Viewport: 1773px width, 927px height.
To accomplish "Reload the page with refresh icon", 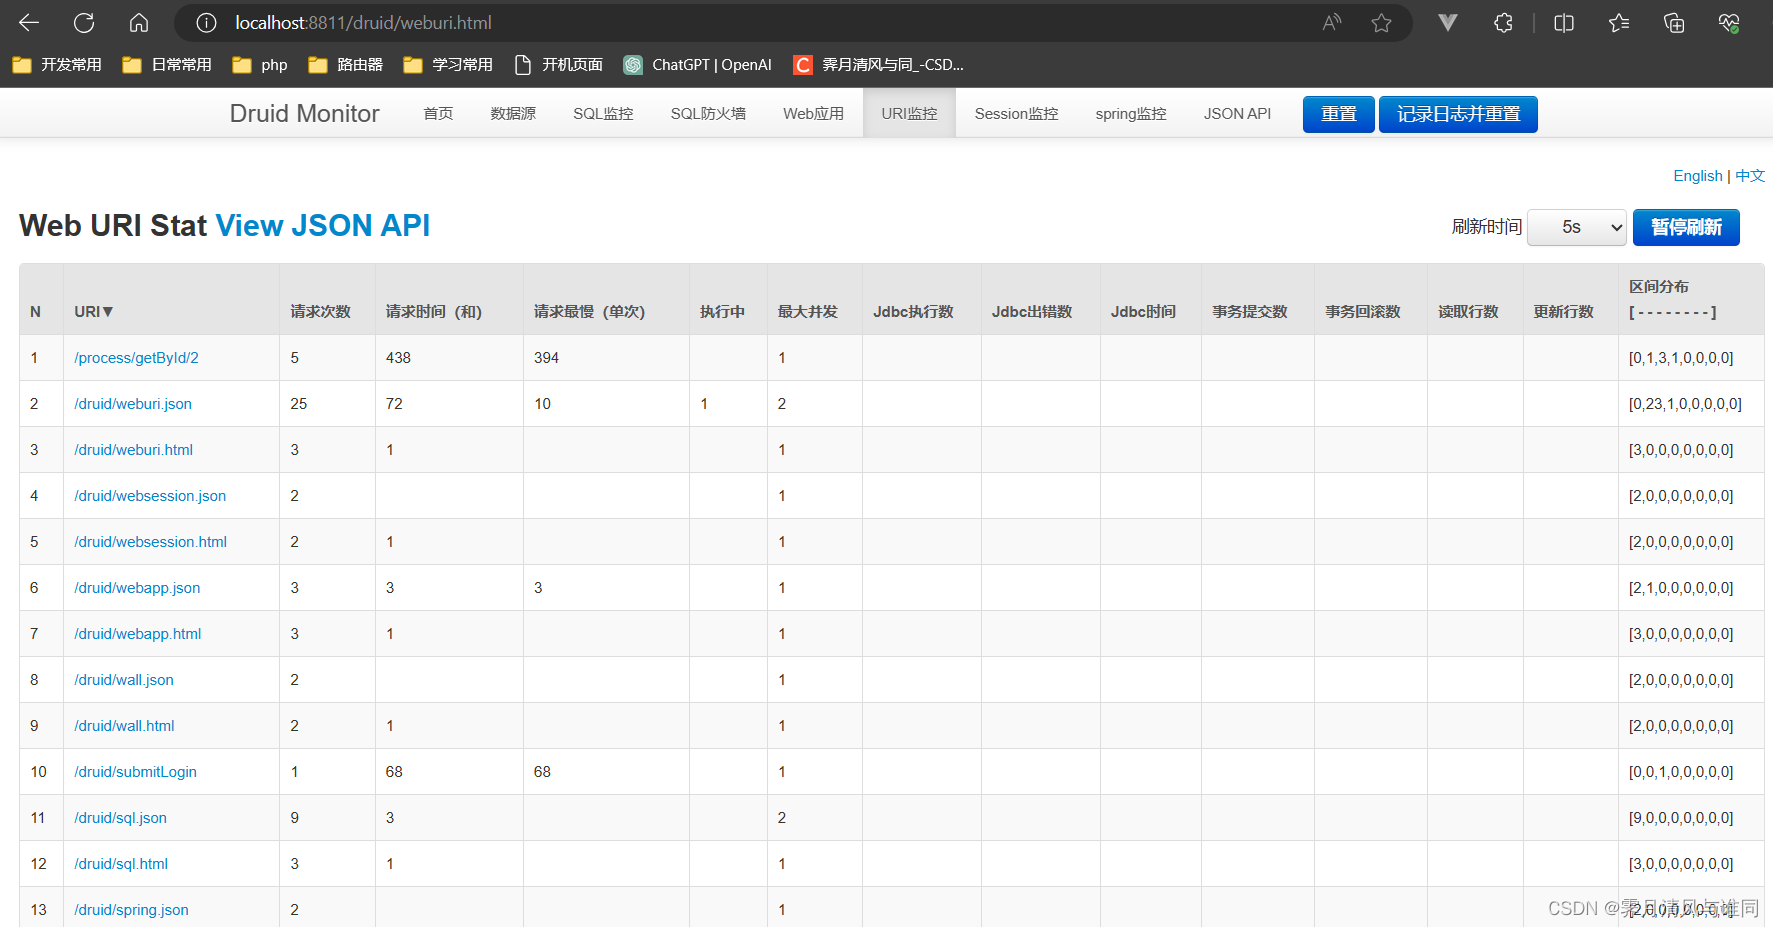I will point(84,22).
